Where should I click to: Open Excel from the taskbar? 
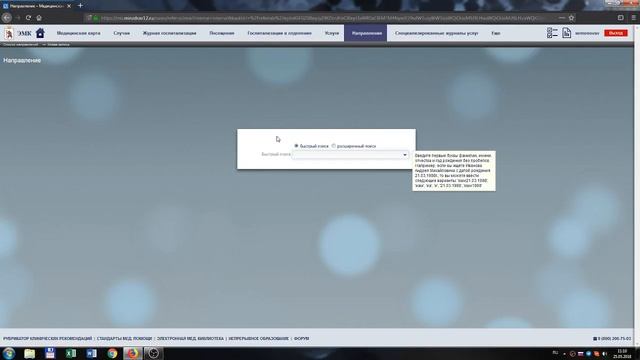click(x=71, y=353)
